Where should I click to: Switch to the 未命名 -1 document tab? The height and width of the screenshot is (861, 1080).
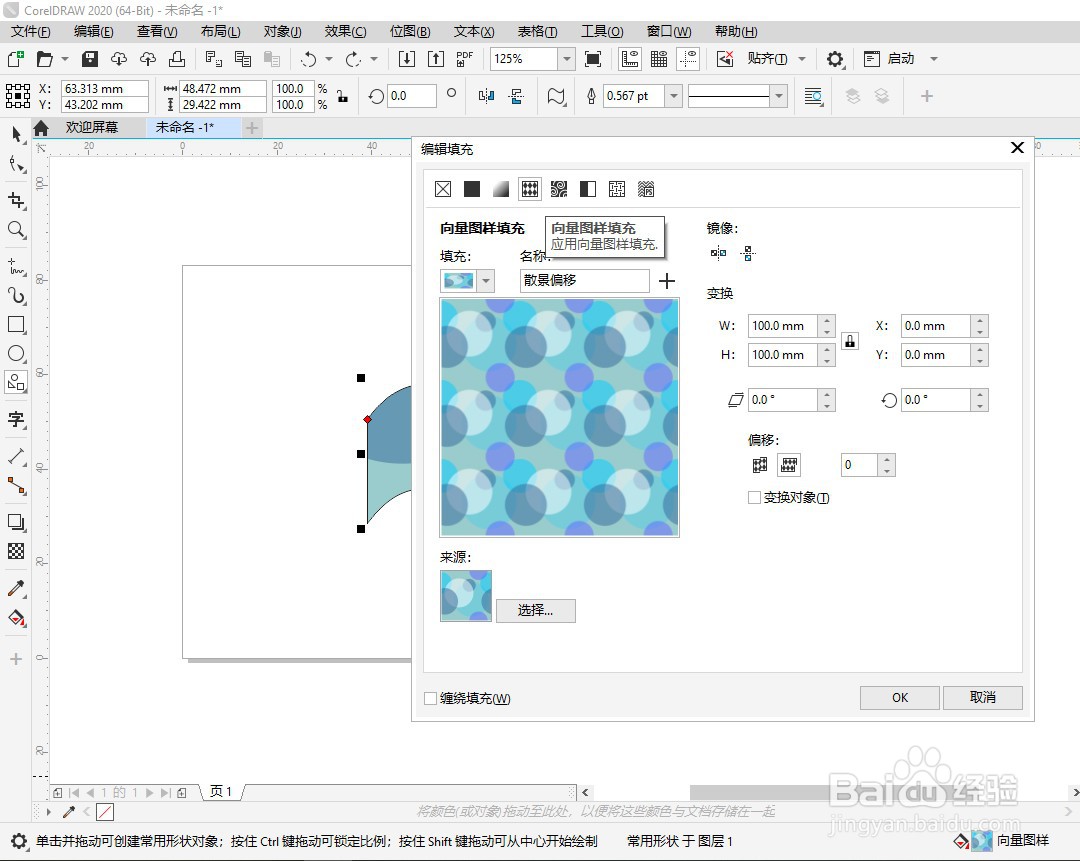185,127
